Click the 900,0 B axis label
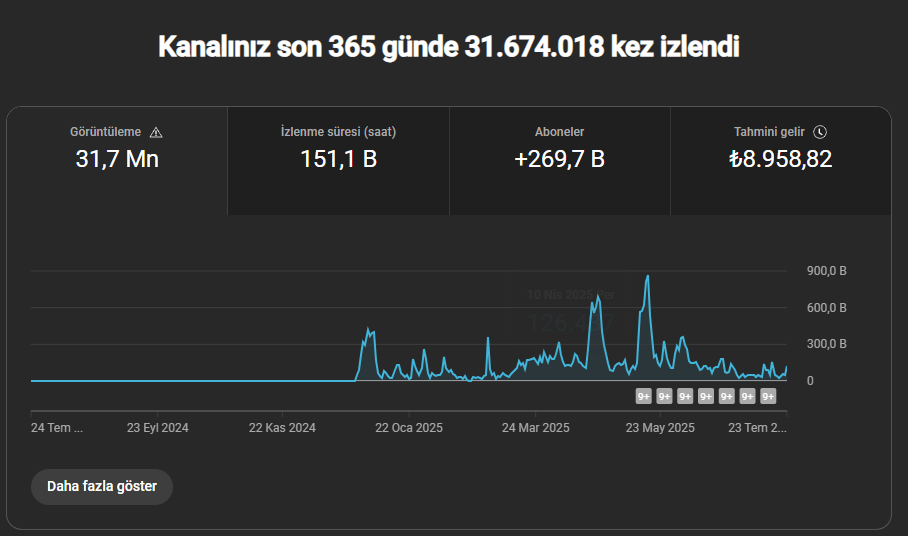The width and height of the screenshot is (908, 536). click(x=826, y=271)
